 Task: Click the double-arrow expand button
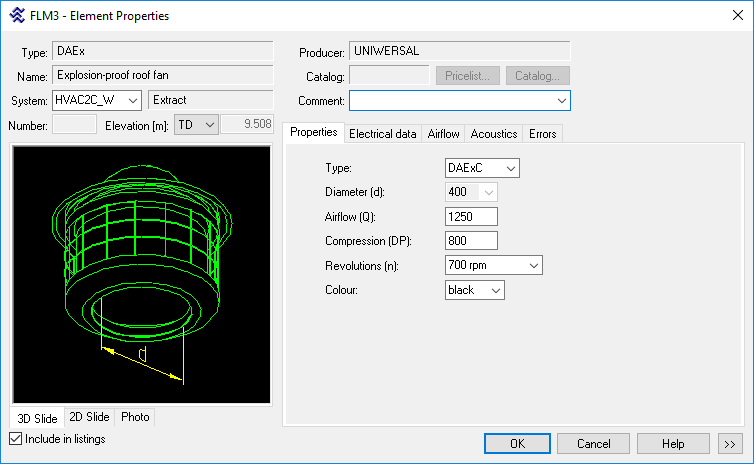729,443
